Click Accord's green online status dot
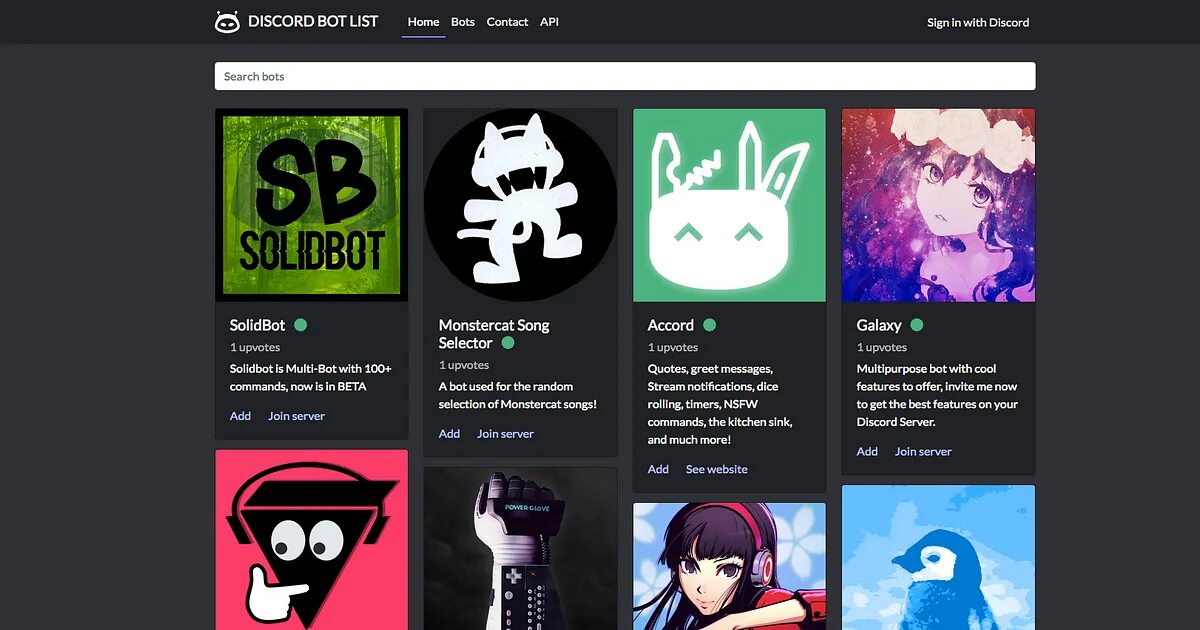The width and height of the screenshot is (1200, 630). coord(710,325)
